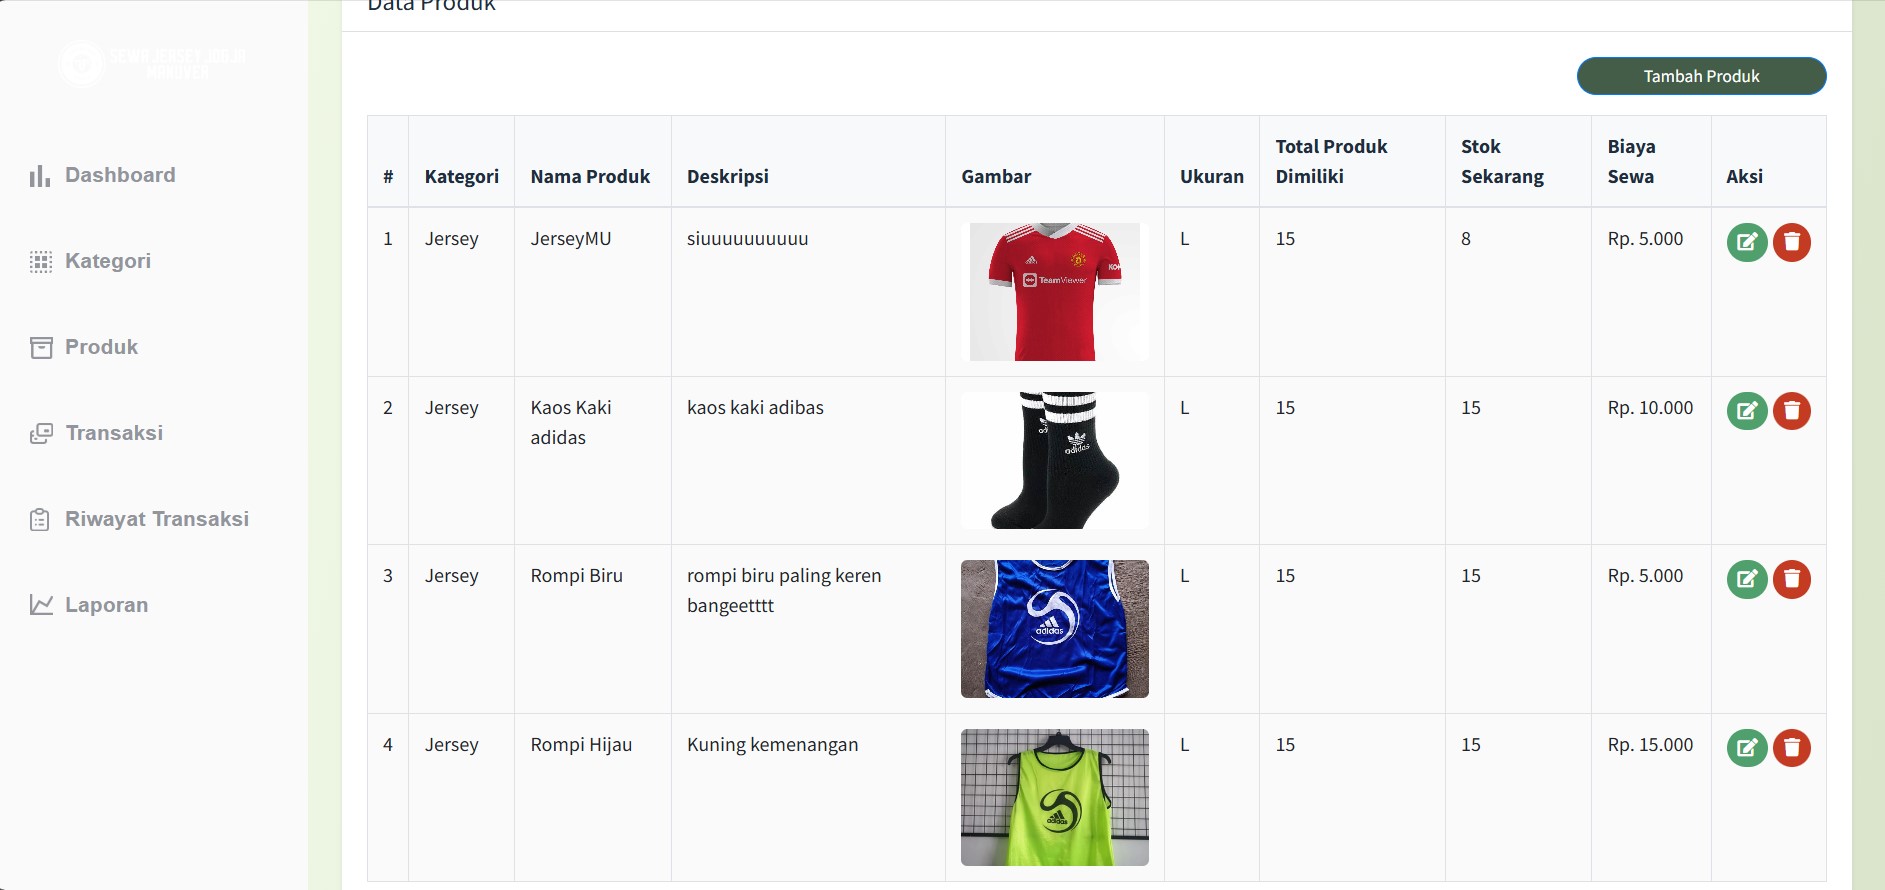Click the Laporan line chart icon
The width and height of the screenshot is (1885, 890).
(x=41, y=605)
